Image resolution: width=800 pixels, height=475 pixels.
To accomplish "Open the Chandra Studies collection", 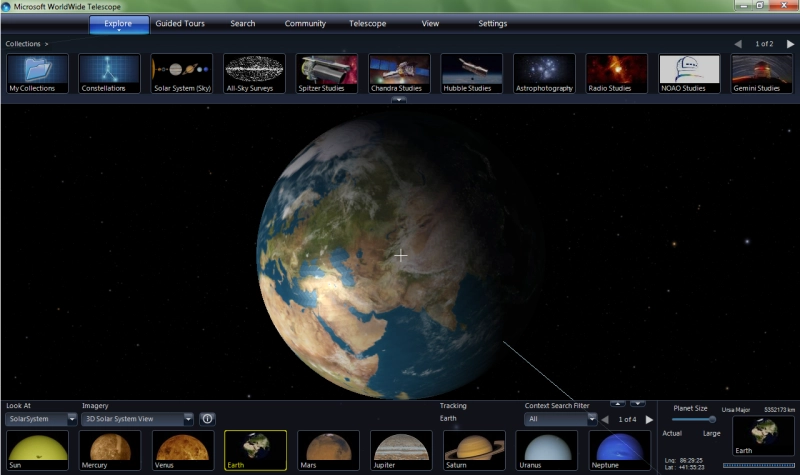I will click(x=399, y=73).
